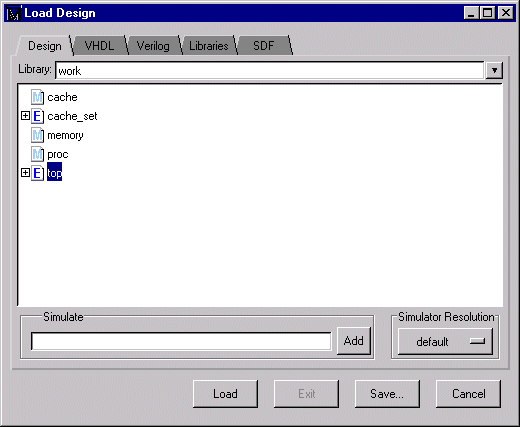Open the Library dropdown arrow
Viewport: 520px width, 427px height.
tap(494, 70)
